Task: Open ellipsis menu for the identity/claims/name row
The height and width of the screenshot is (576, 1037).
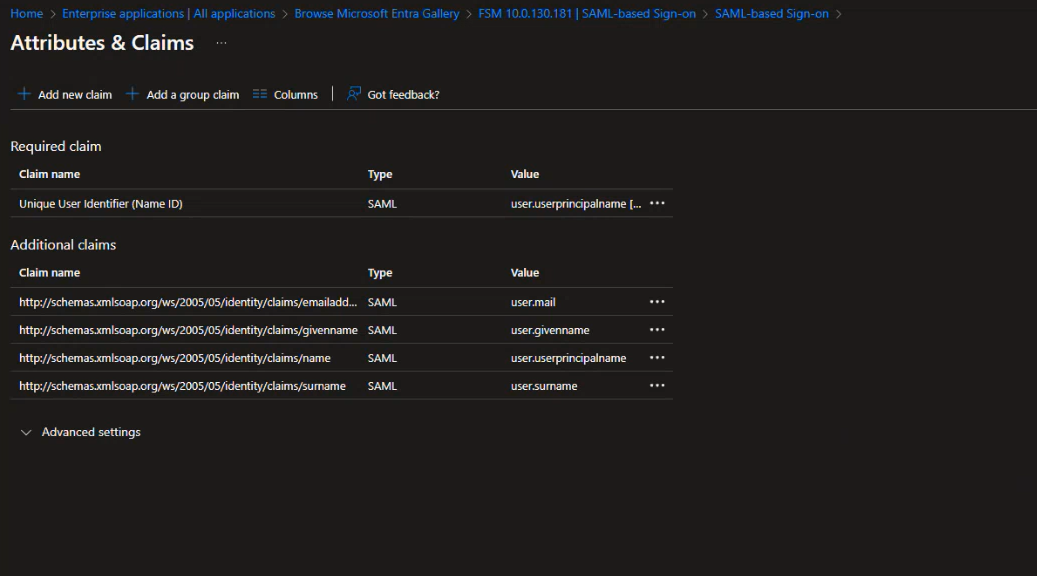Action: tap(657, 358)
